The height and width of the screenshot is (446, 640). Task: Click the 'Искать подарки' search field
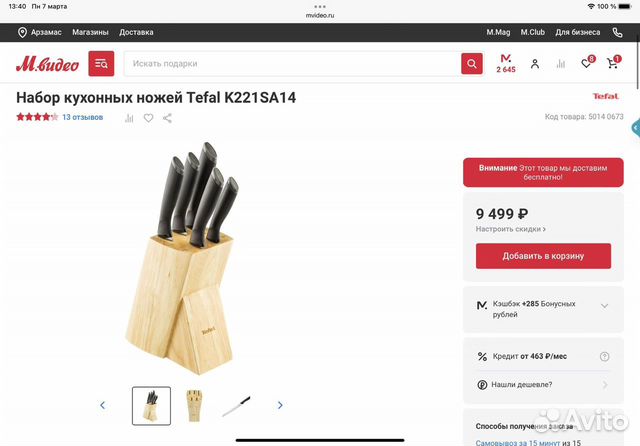pyautogui.click(x=292, y=64)
